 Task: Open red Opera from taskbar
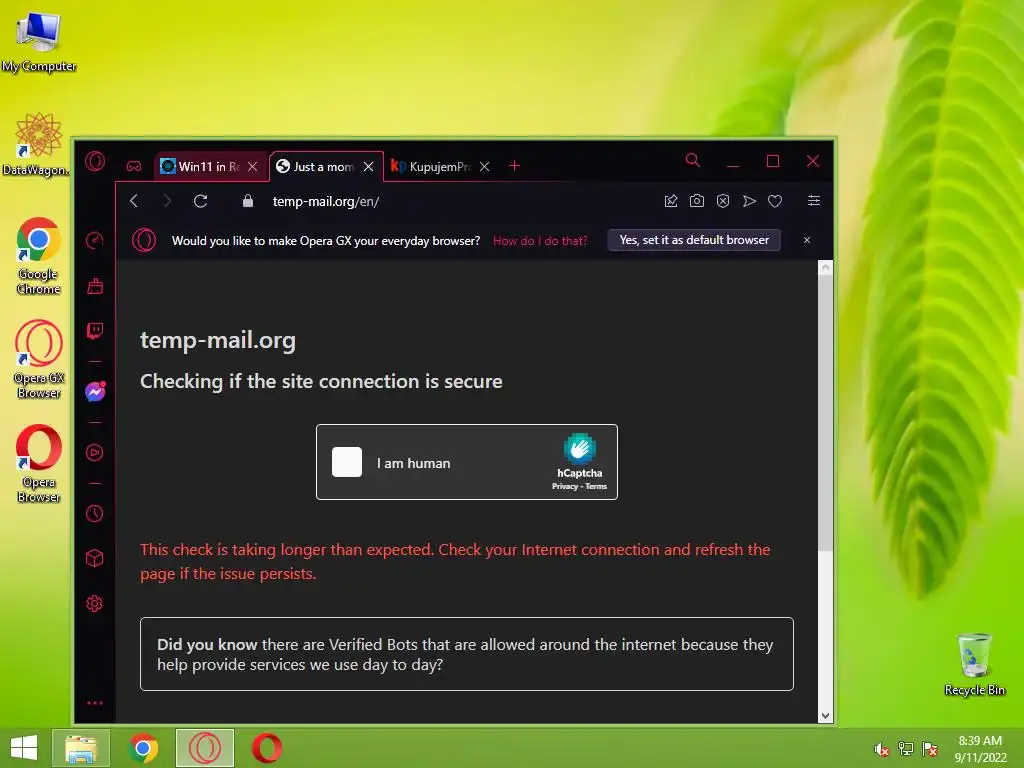tap(266, 748)
